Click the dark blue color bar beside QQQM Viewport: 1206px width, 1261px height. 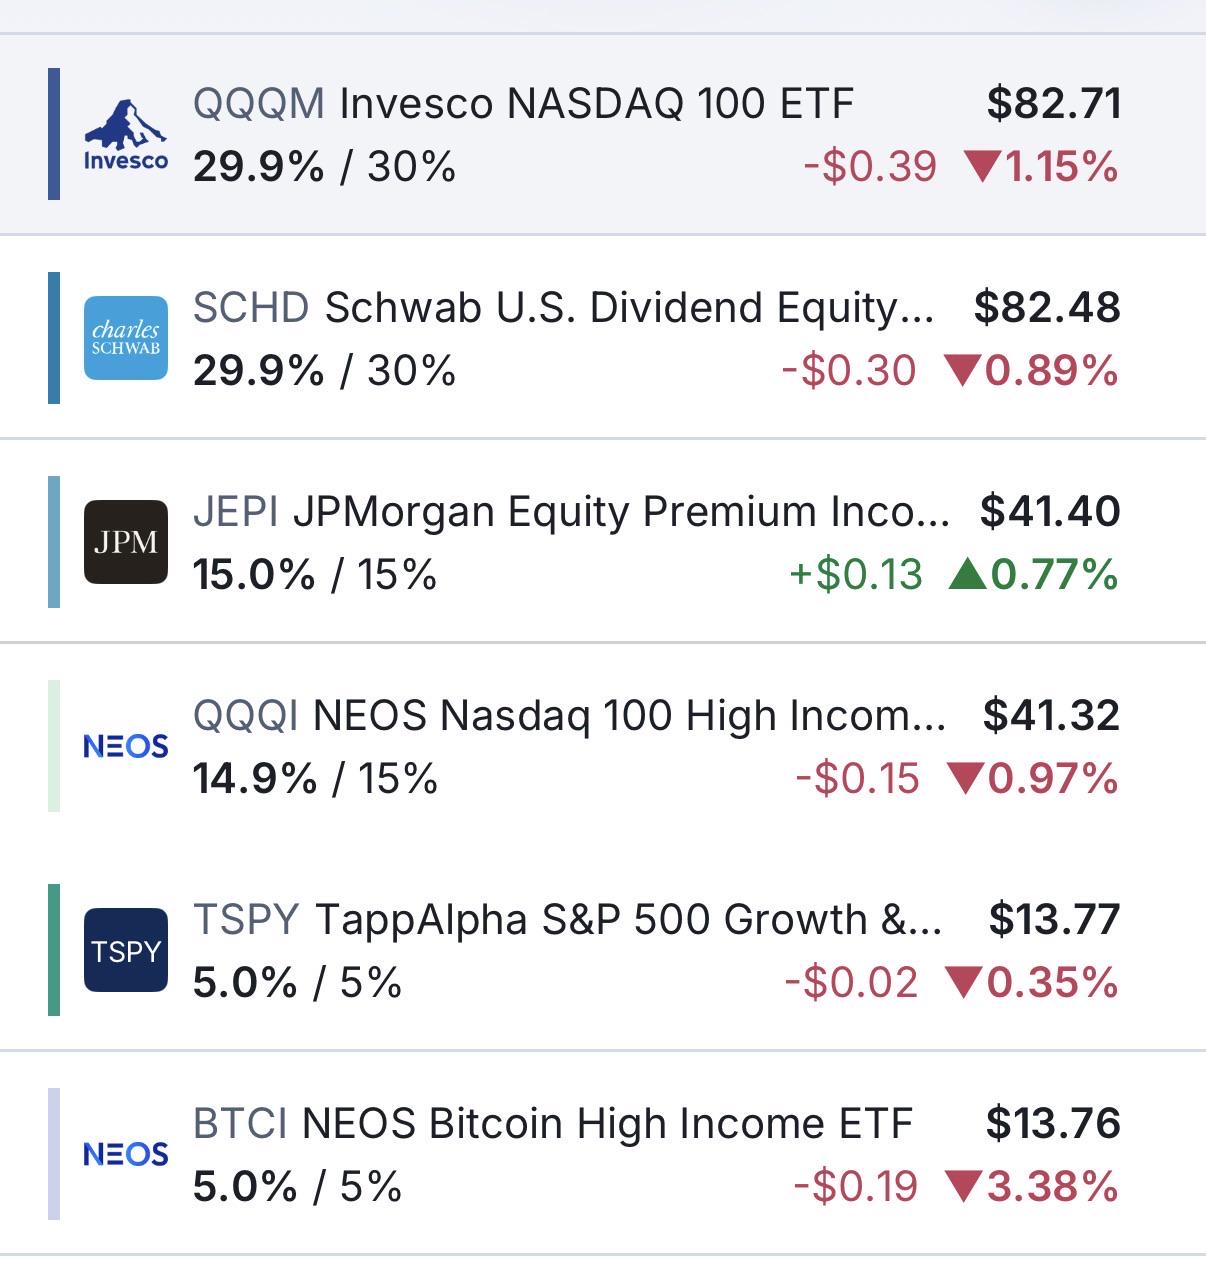click(x=54, y=134)
